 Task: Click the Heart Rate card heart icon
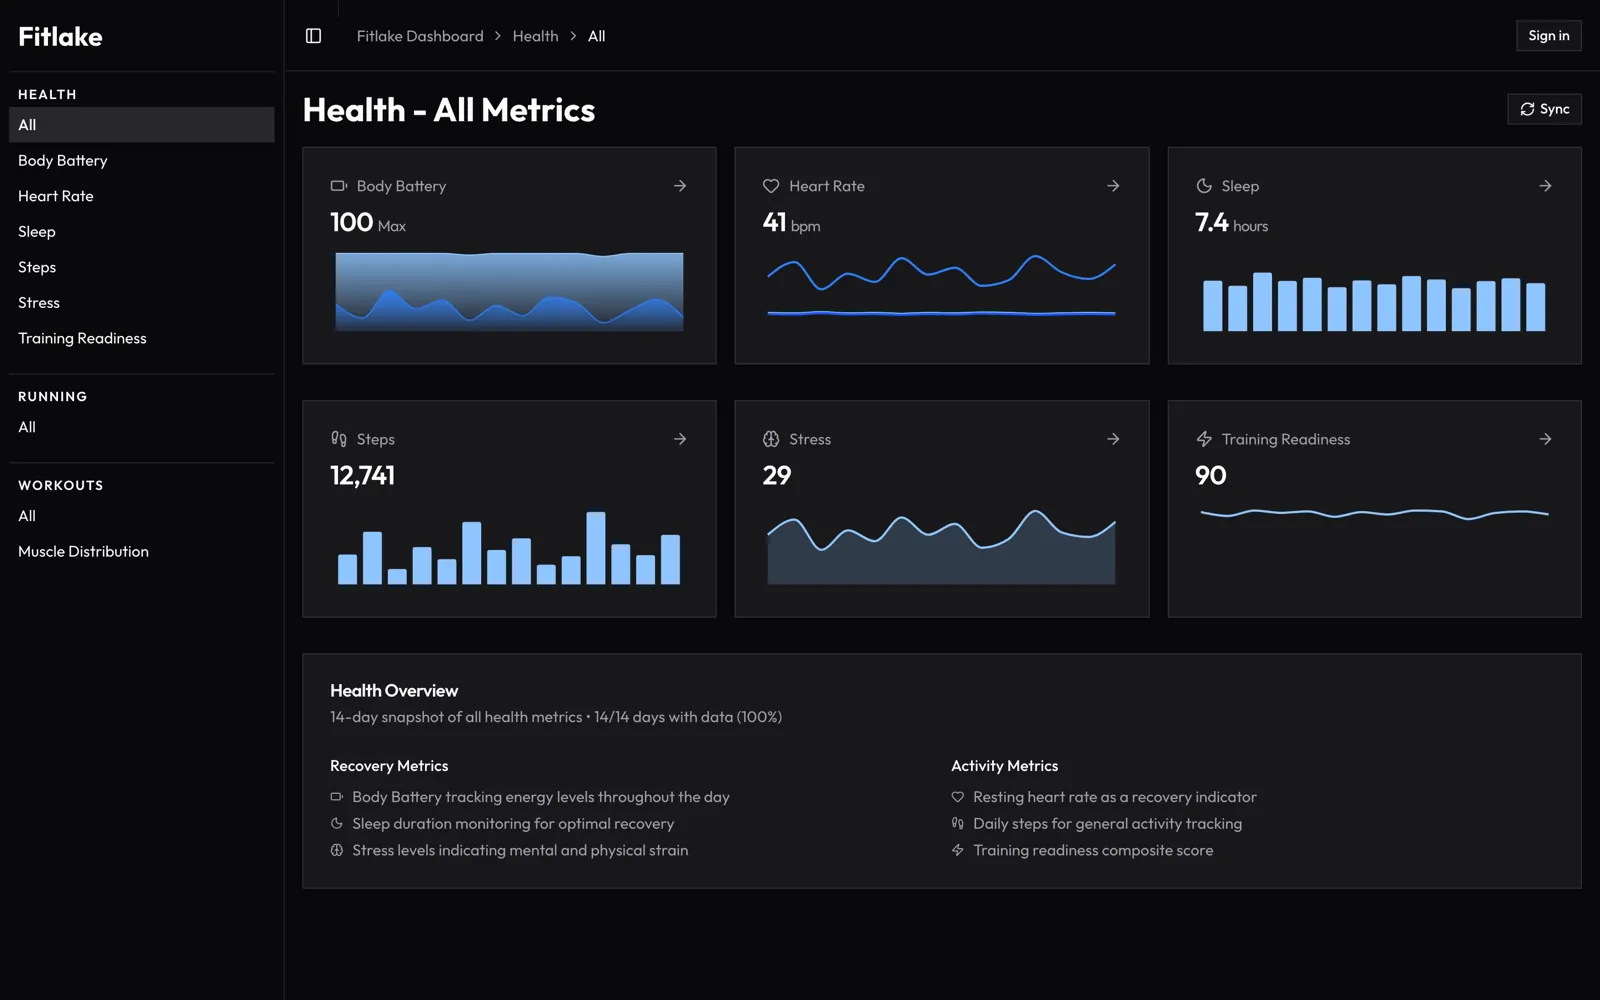pyautogui.click(x=771, y=186)
